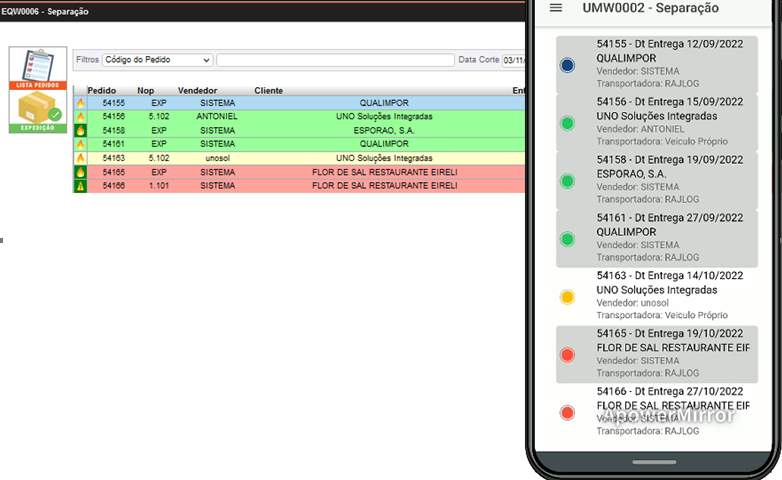This screenshot has height=480, width=782.
Task: Click the green status dot of 54158
Action: pos(567,181)
